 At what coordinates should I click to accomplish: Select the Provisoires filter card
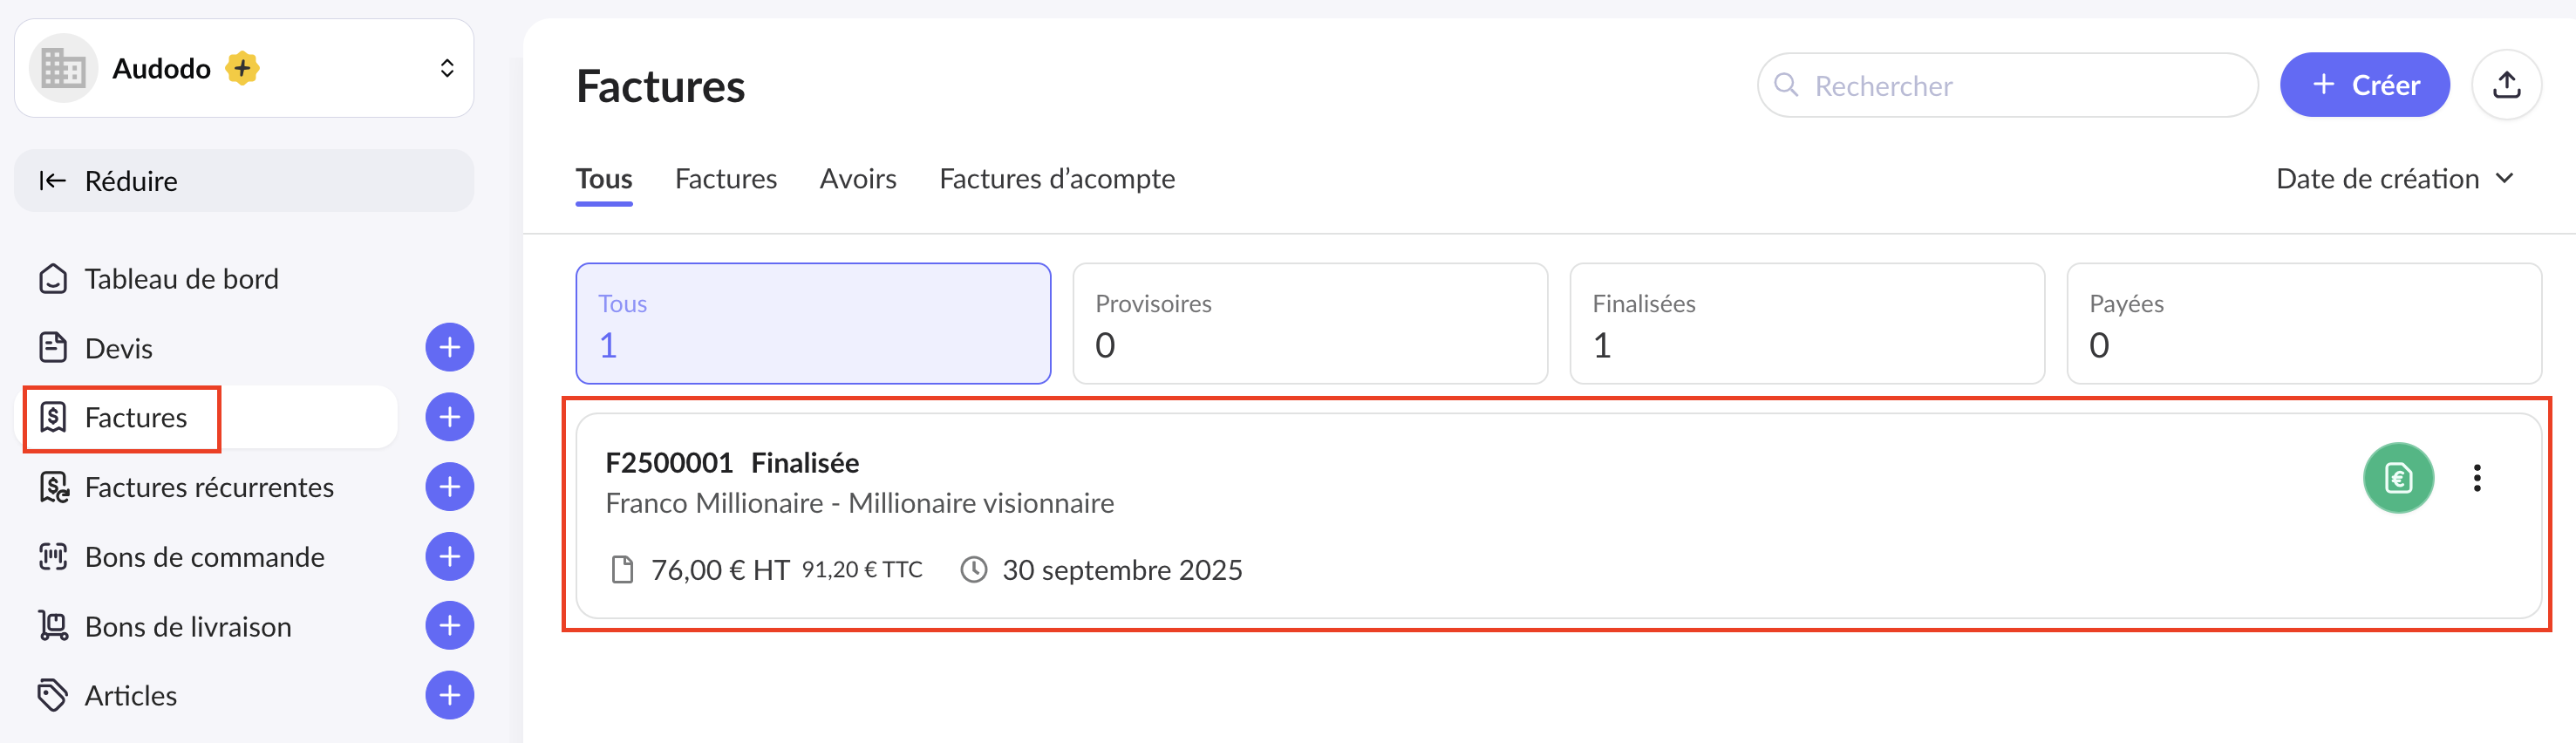tap(1309, 323)
